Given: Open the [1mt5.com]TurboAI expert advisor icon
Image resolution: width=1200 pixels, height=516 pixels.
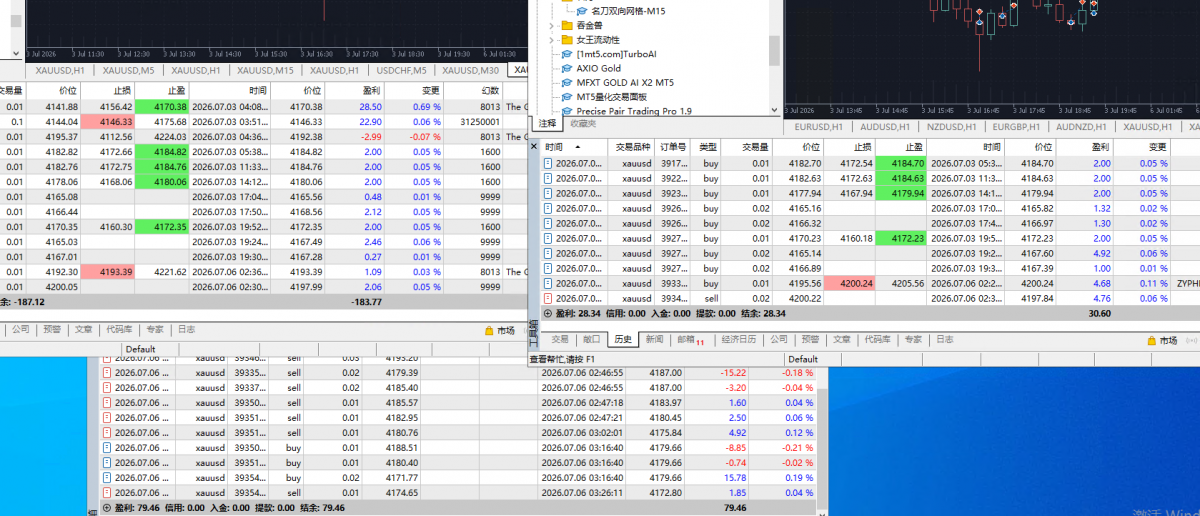Looking at the screenshot, I should point(567,54).
